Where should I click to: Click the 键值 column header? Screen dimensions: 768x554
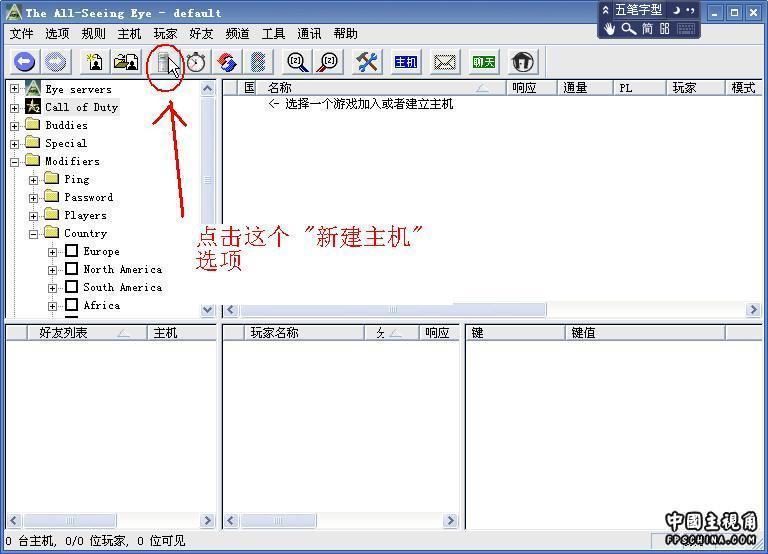point(645,333)
